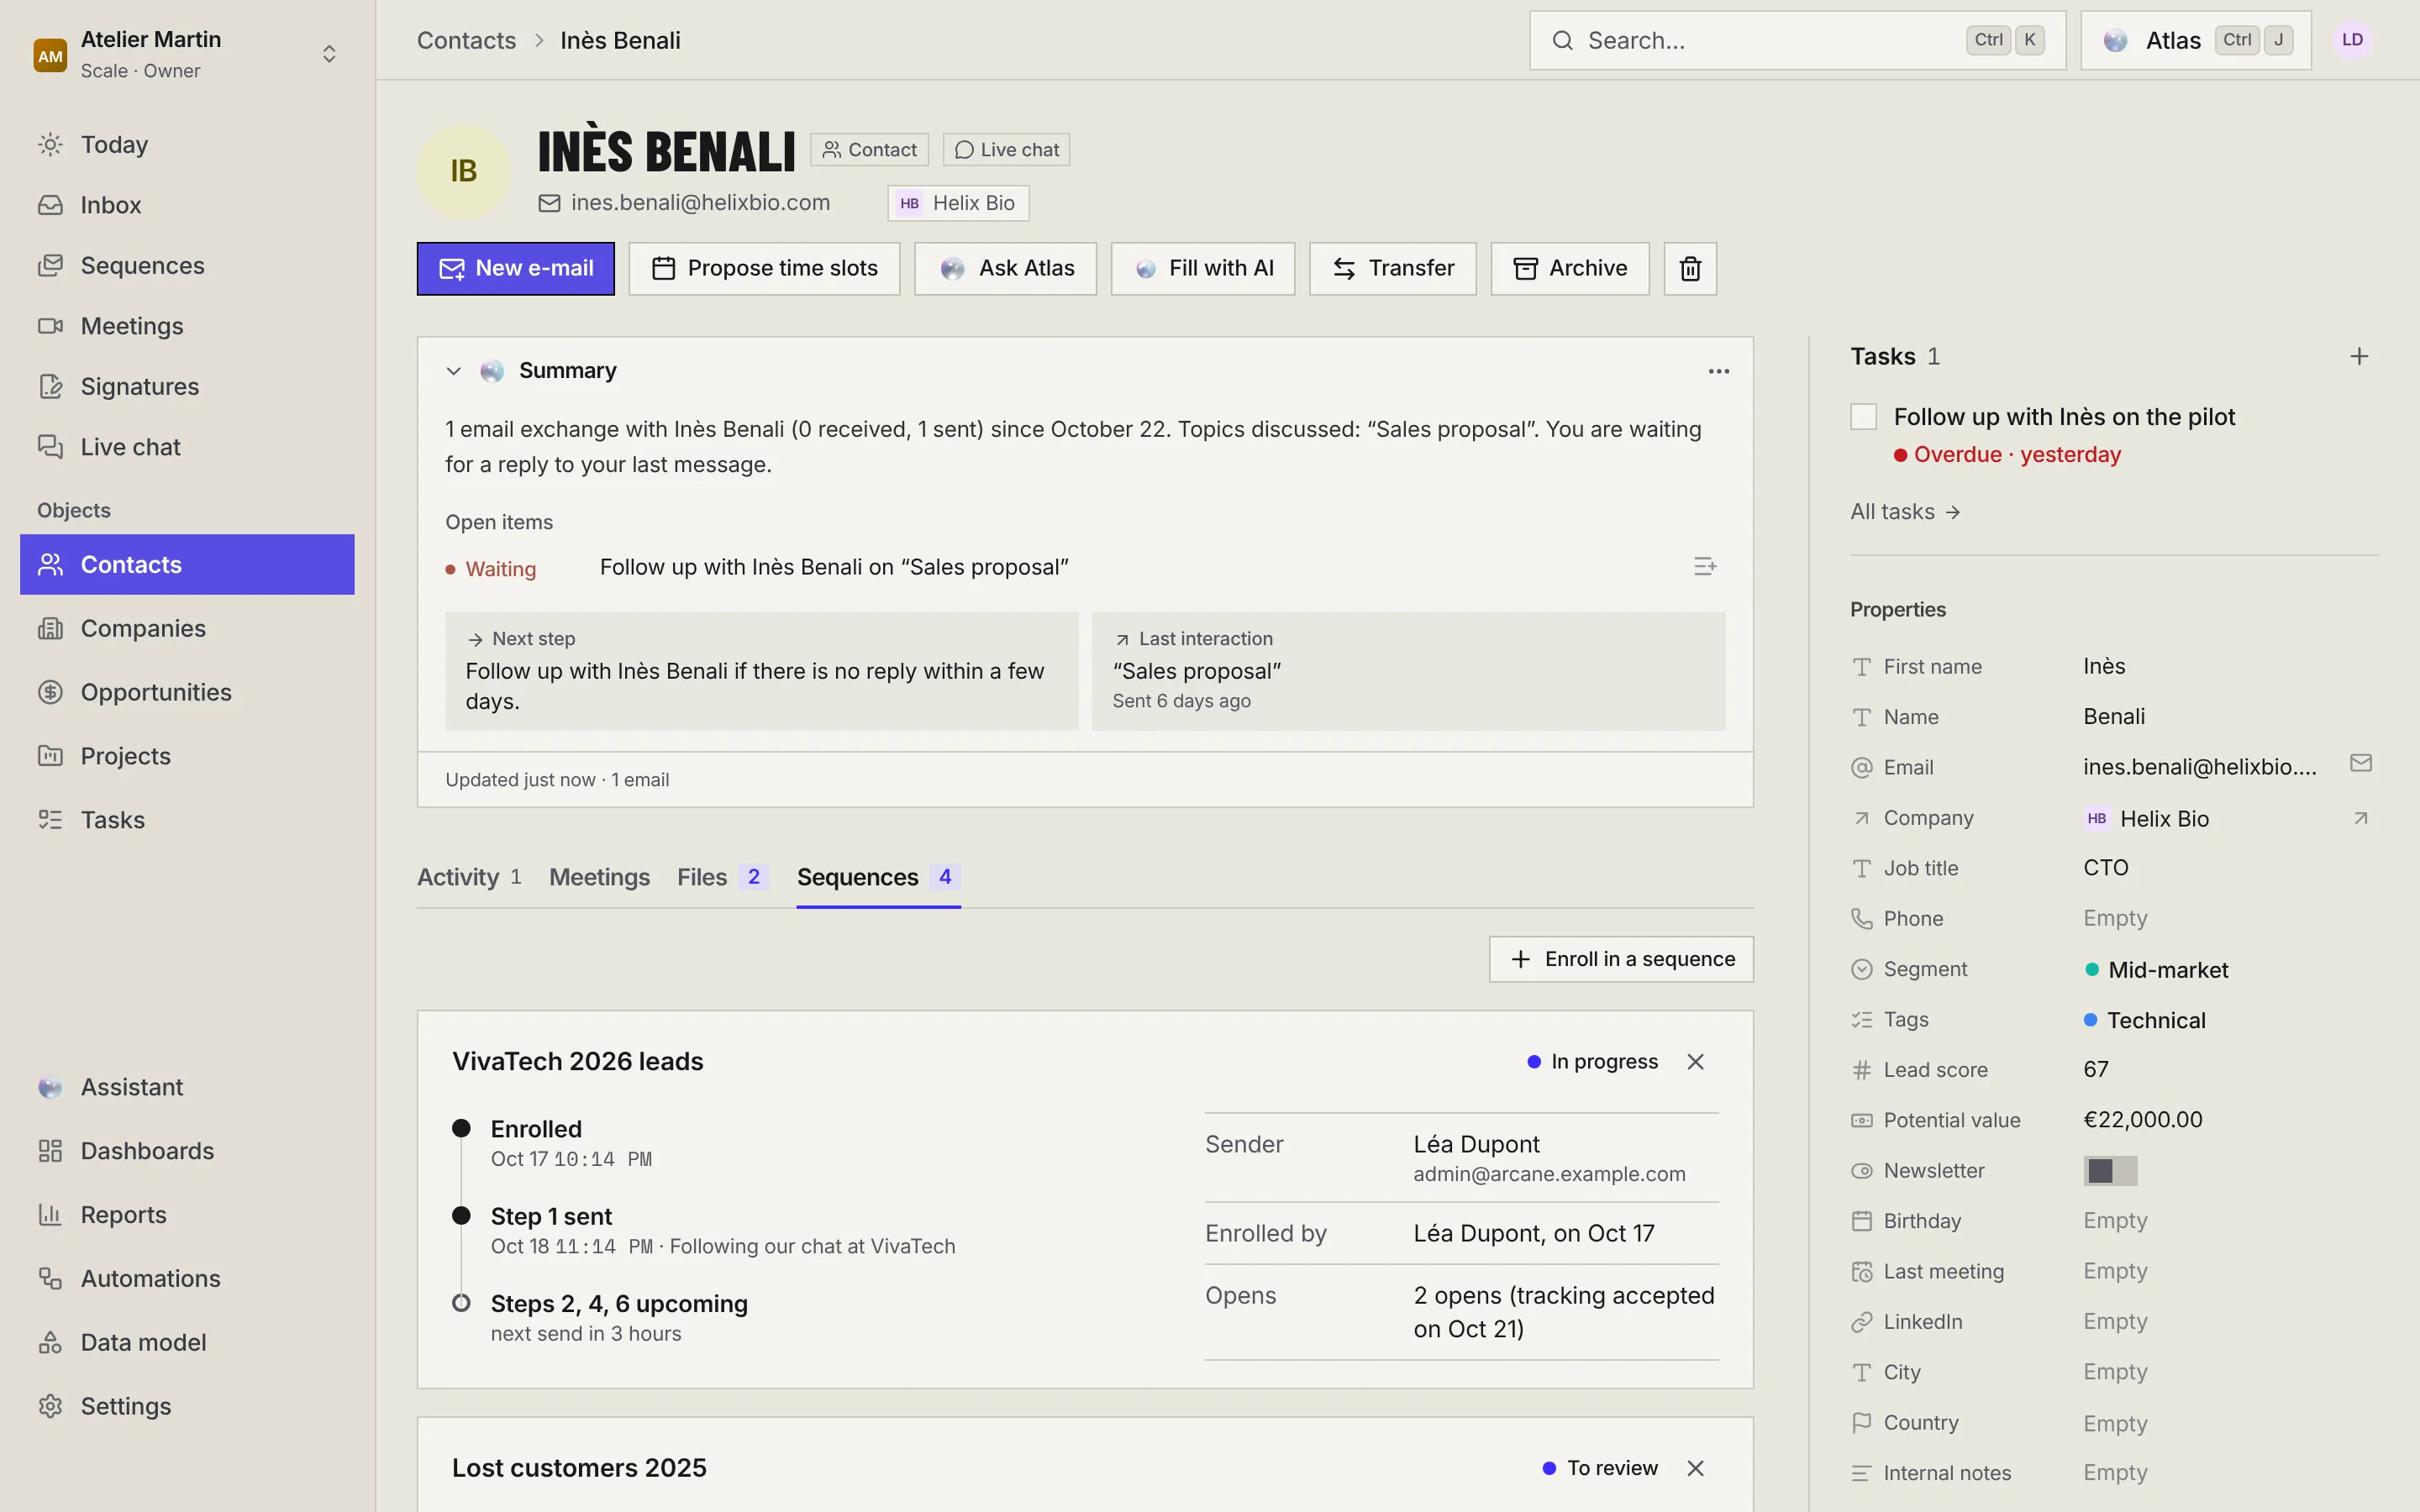2420x1512 pixels.
Task: Remove Lost customers 2025 sequence enrollment
Action: click(1695, 1468)
